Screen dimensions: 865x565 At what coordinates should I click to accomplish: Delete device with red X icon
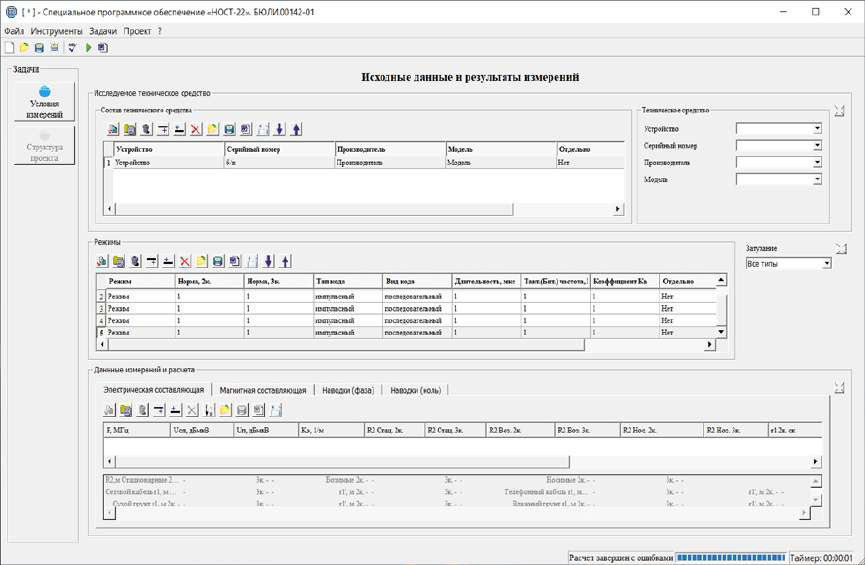point(196,130)
